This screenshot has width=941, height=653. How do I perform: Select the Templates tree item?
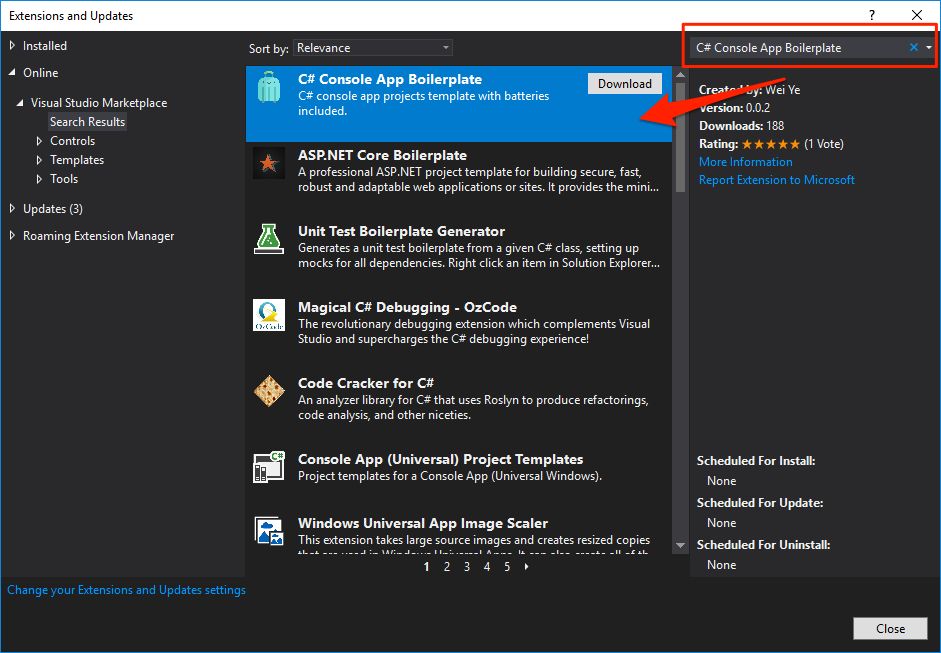(x=77, y=160)
